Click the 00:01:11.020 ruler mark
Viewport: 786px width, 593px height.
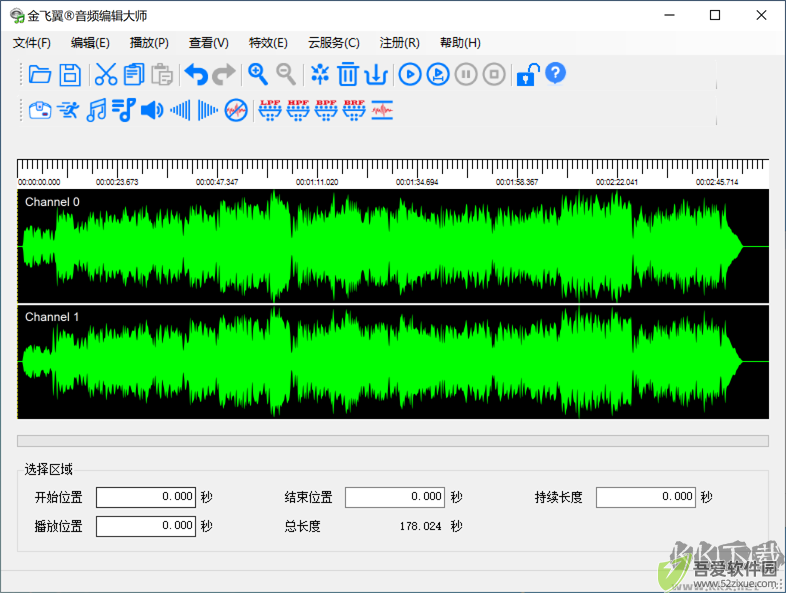[x=317, y=182]
